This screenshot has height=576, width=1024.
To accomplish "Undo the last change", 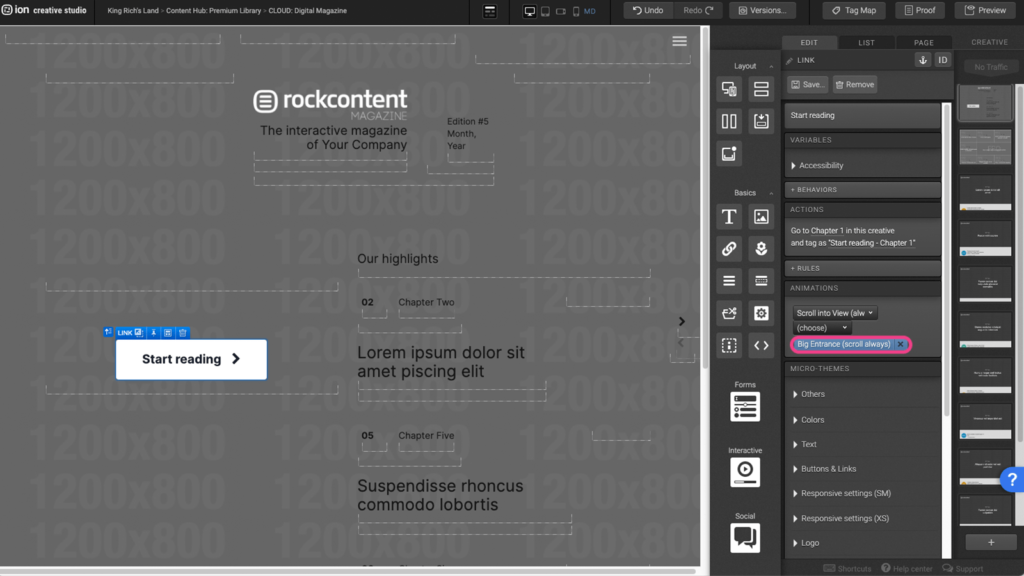I will (648, 10).
